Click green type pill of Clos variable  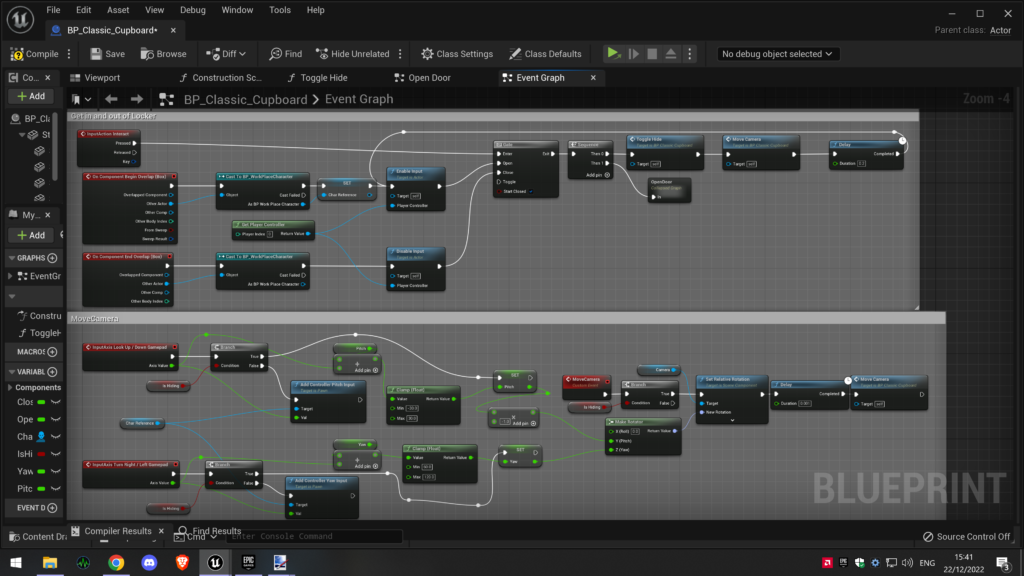41,402
